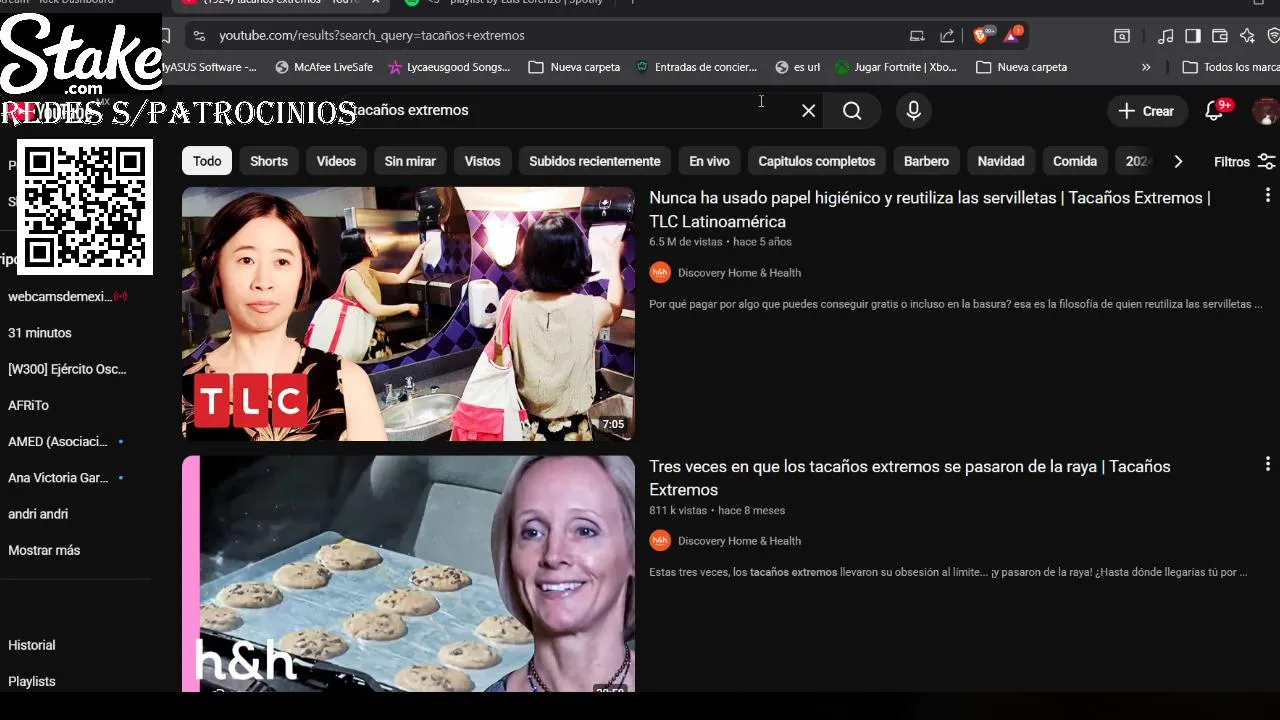Open Historial in the sidebar
This screenshot has width=1280, height=720.
click(32, 645)
